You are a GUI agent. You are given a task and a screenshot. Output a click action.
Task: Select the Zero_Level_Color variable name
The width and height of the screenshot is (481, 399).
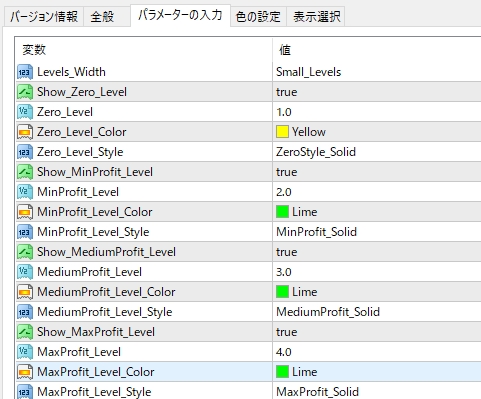coord(82,132)
